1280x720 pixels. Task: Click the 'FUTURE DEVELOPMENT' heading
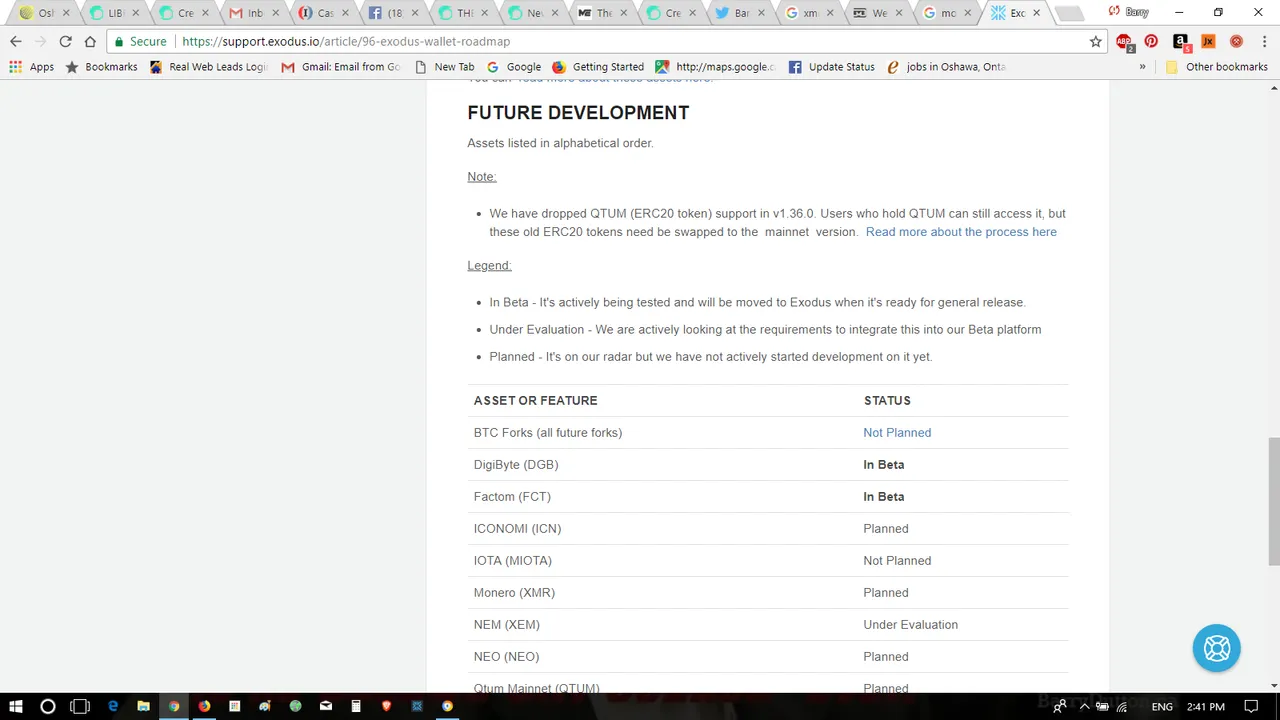578,113
